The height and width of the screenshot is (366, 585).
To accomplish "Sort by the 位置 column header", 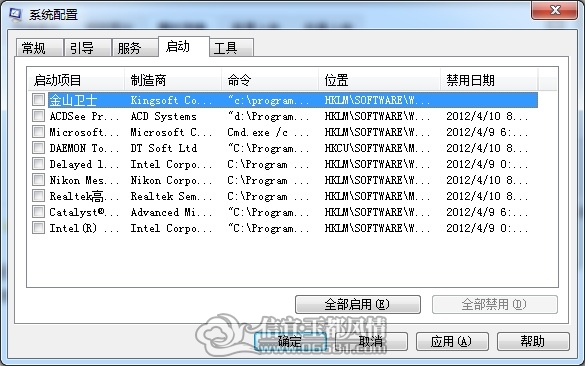I will coord(379,79).
